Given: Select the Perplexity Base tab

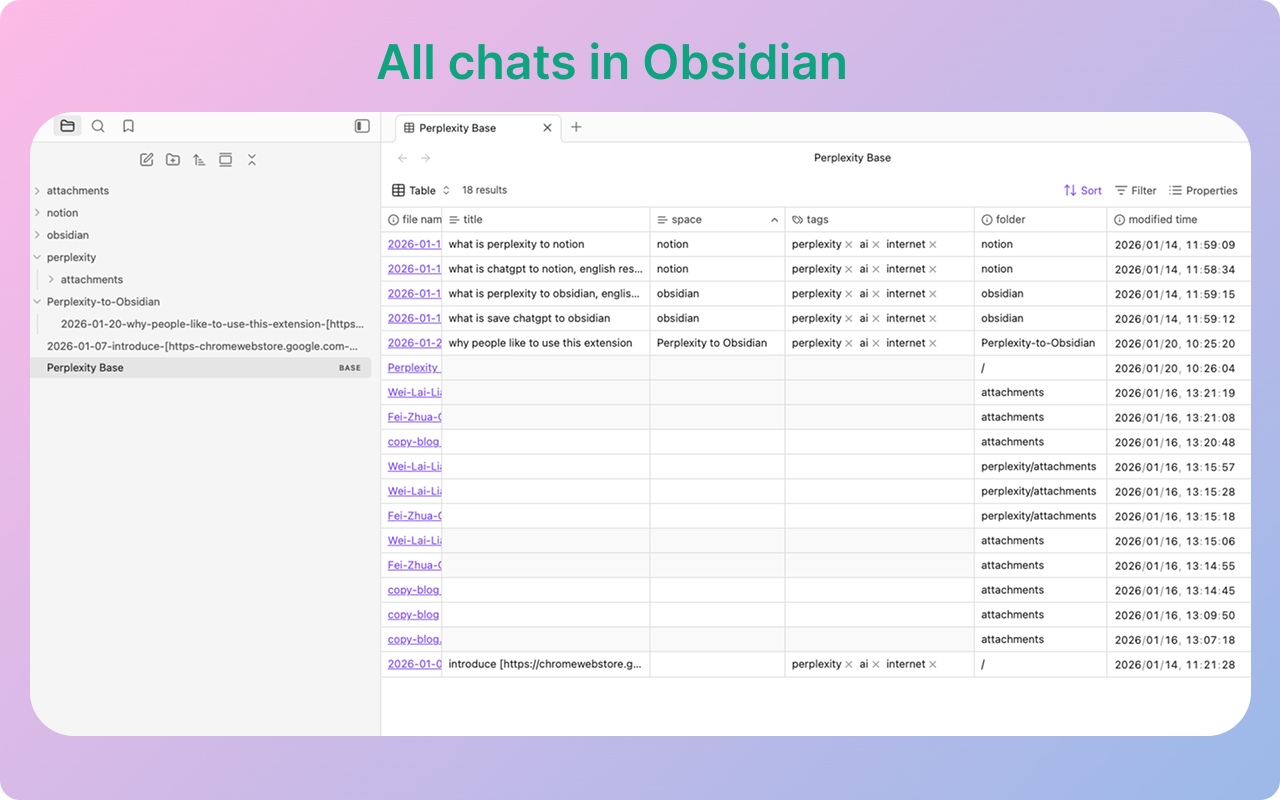Looking at the screenshot, I should [x=479, y=128].
